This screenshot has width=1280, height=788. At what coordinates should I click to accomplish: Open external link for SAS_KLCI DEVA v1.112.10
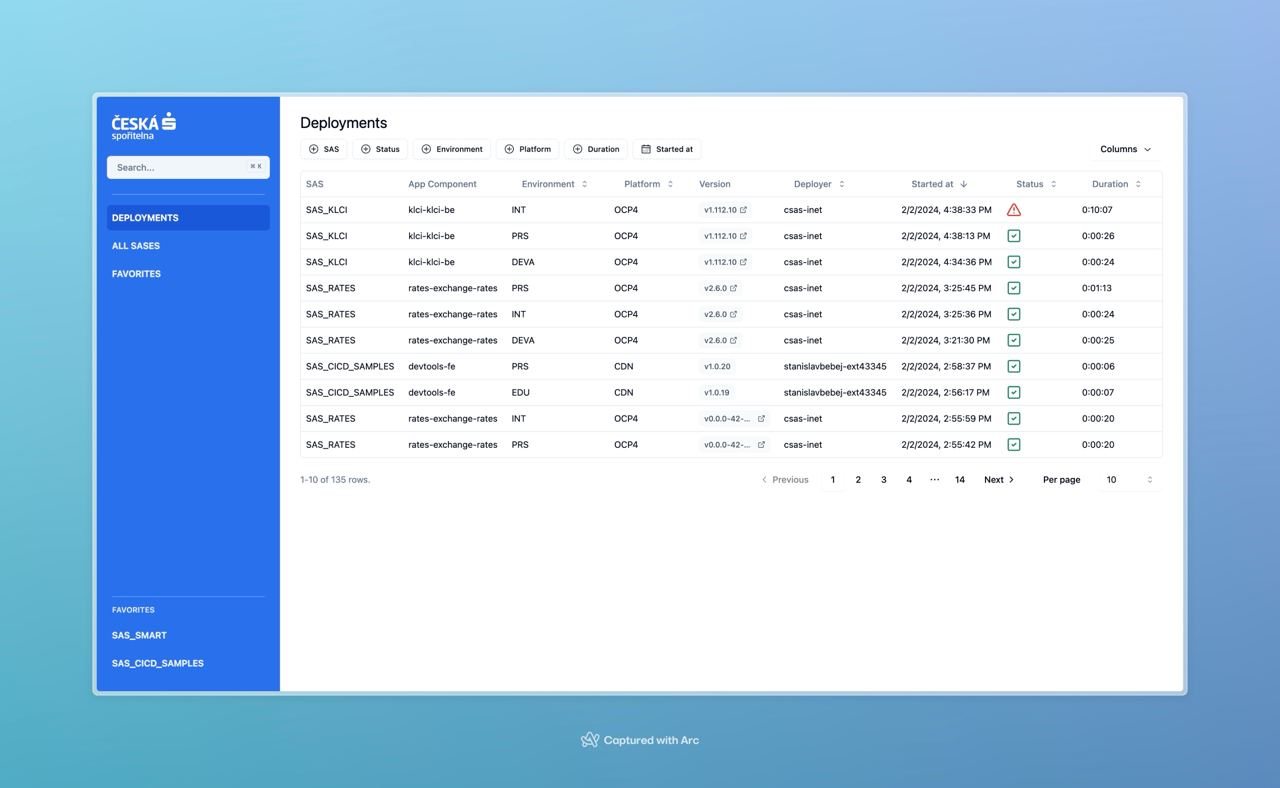pyautogui.click(x=743, y=262)
